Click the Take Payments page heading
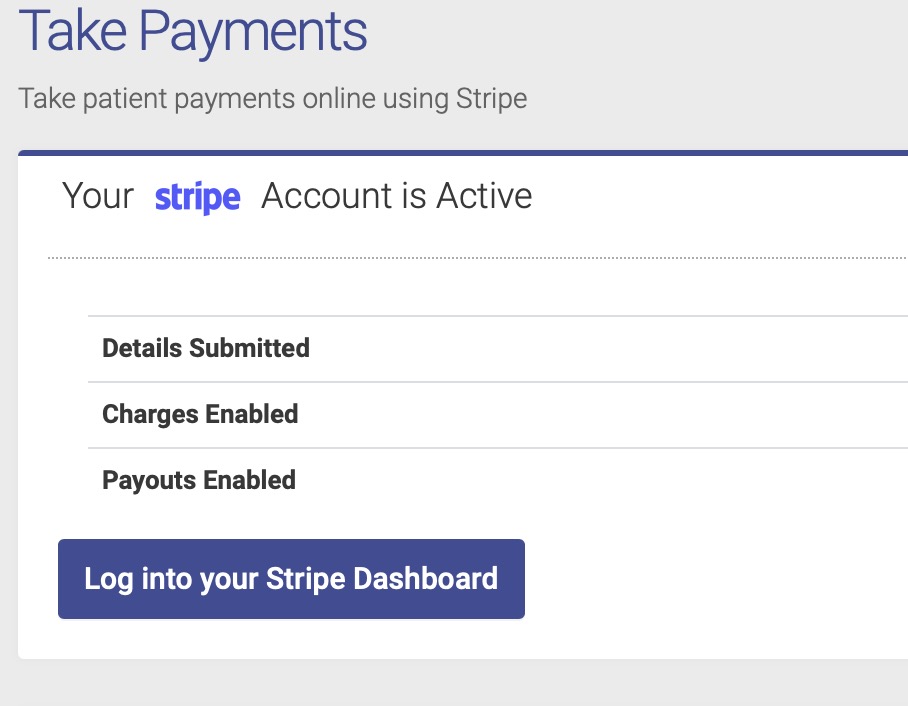 coord(193,30)
